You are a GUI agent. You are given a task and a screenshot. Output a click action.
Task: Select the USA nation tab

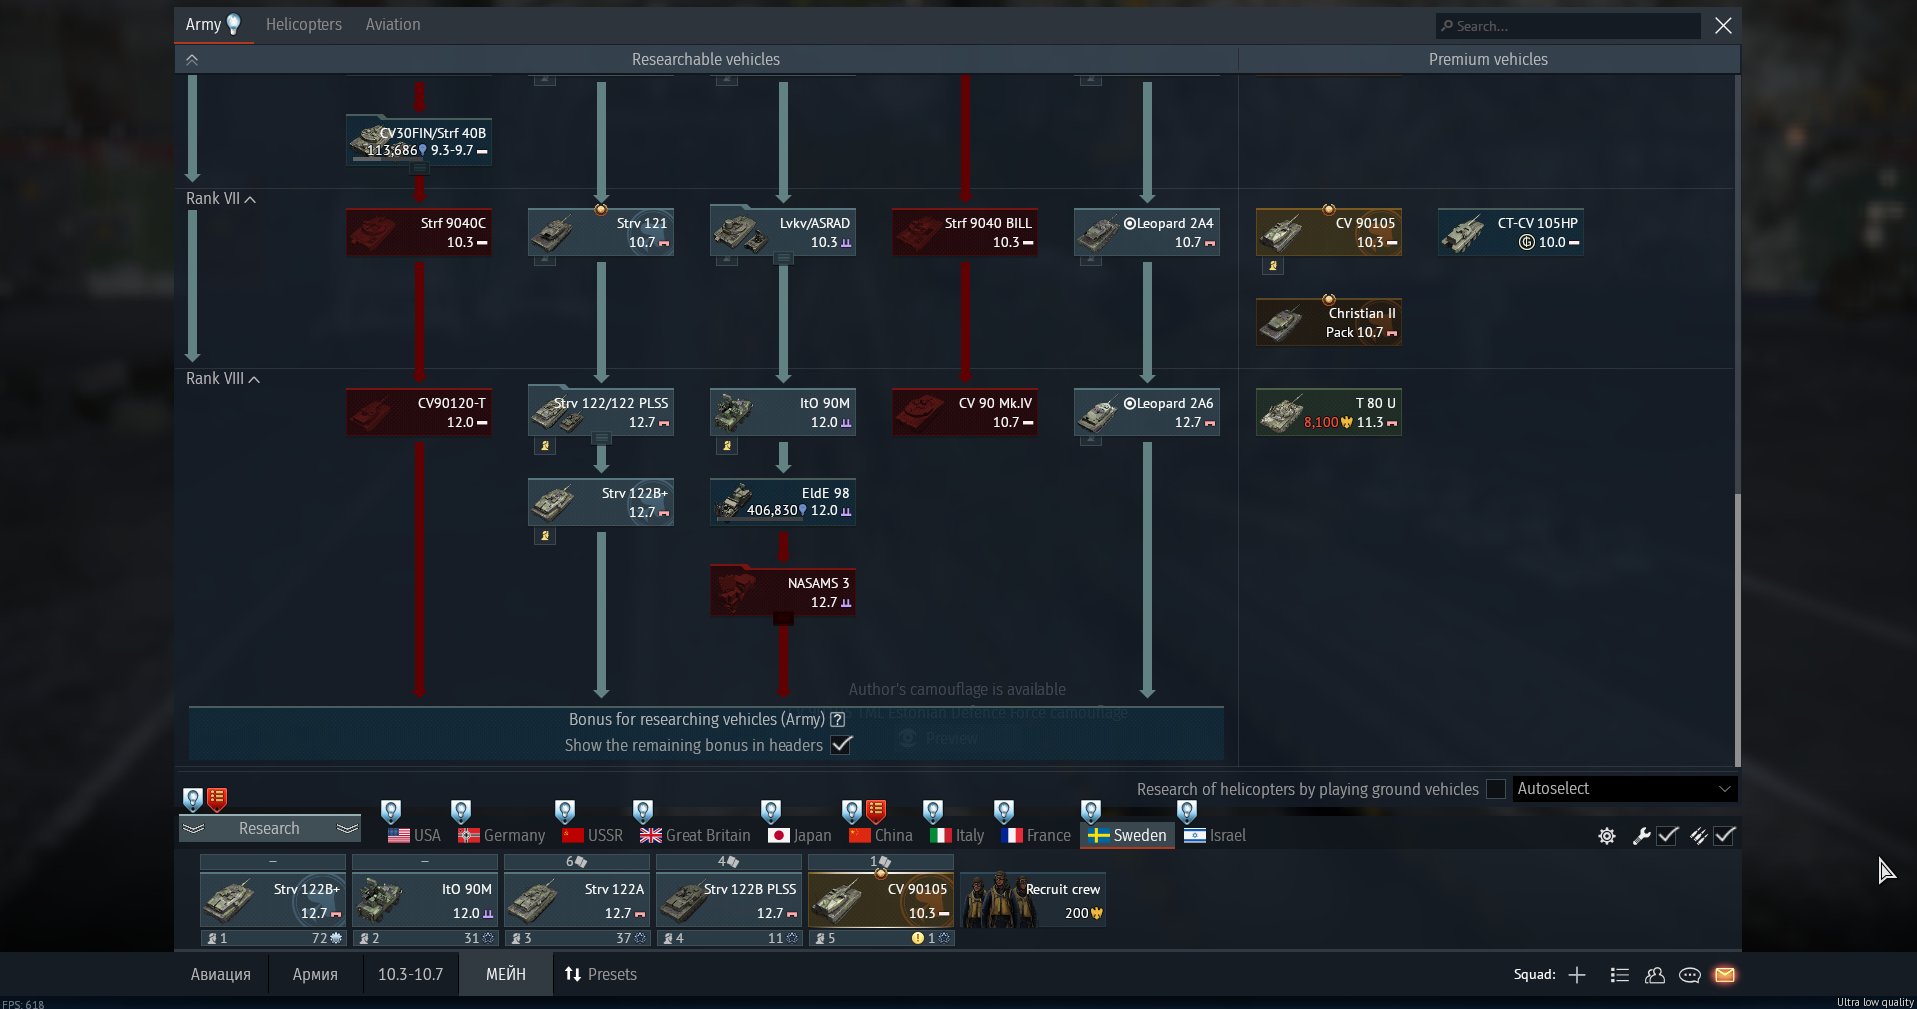(414, 836)
